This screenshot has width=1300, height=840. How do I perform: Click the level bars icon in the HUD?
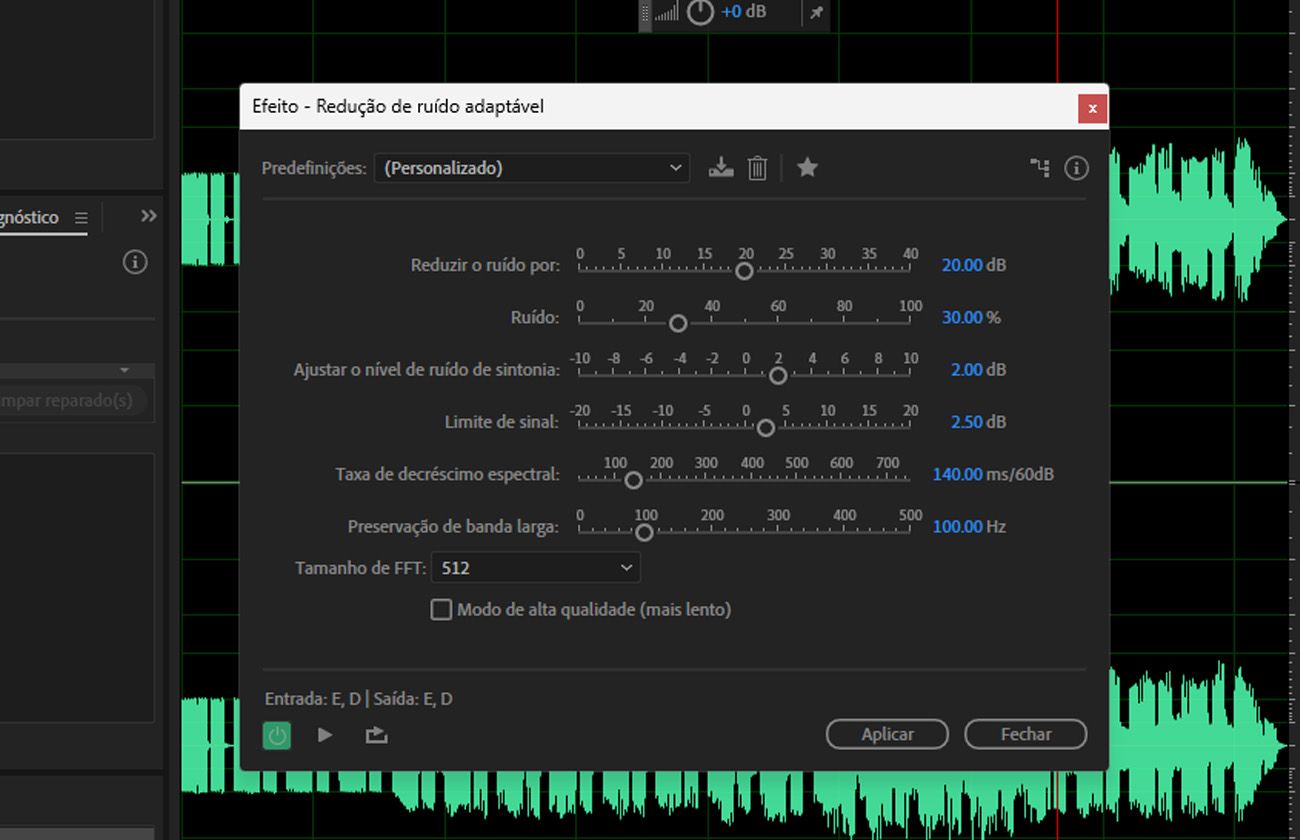[666, 13]
